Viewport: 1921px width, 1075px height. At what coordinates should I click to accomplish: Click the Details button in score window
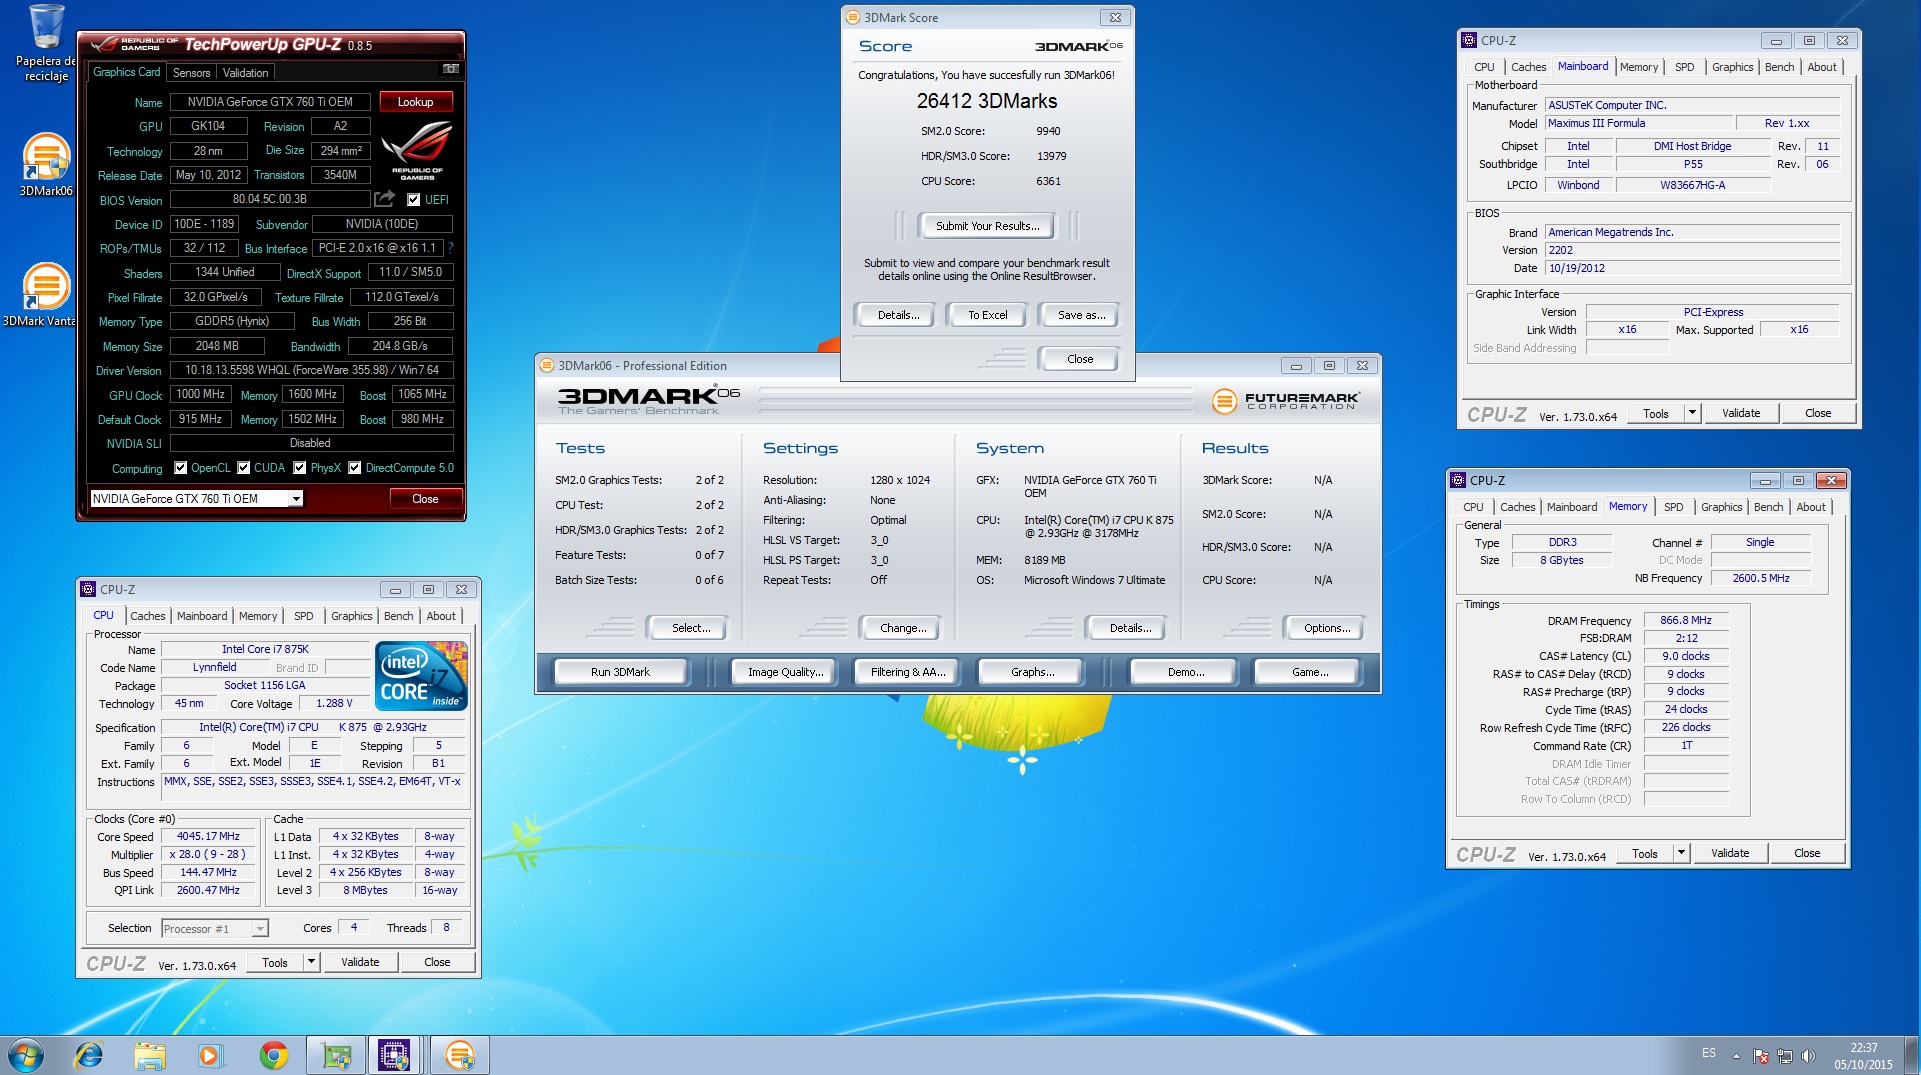tap(897, 315)
